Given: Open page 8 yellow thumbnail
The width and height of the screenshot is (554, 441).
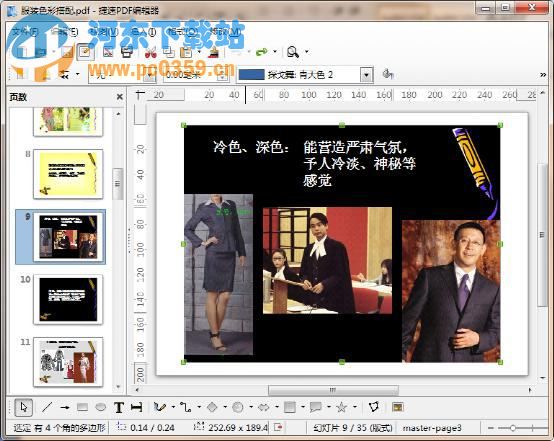Looking at the screenshot, I should coord(68,174).
